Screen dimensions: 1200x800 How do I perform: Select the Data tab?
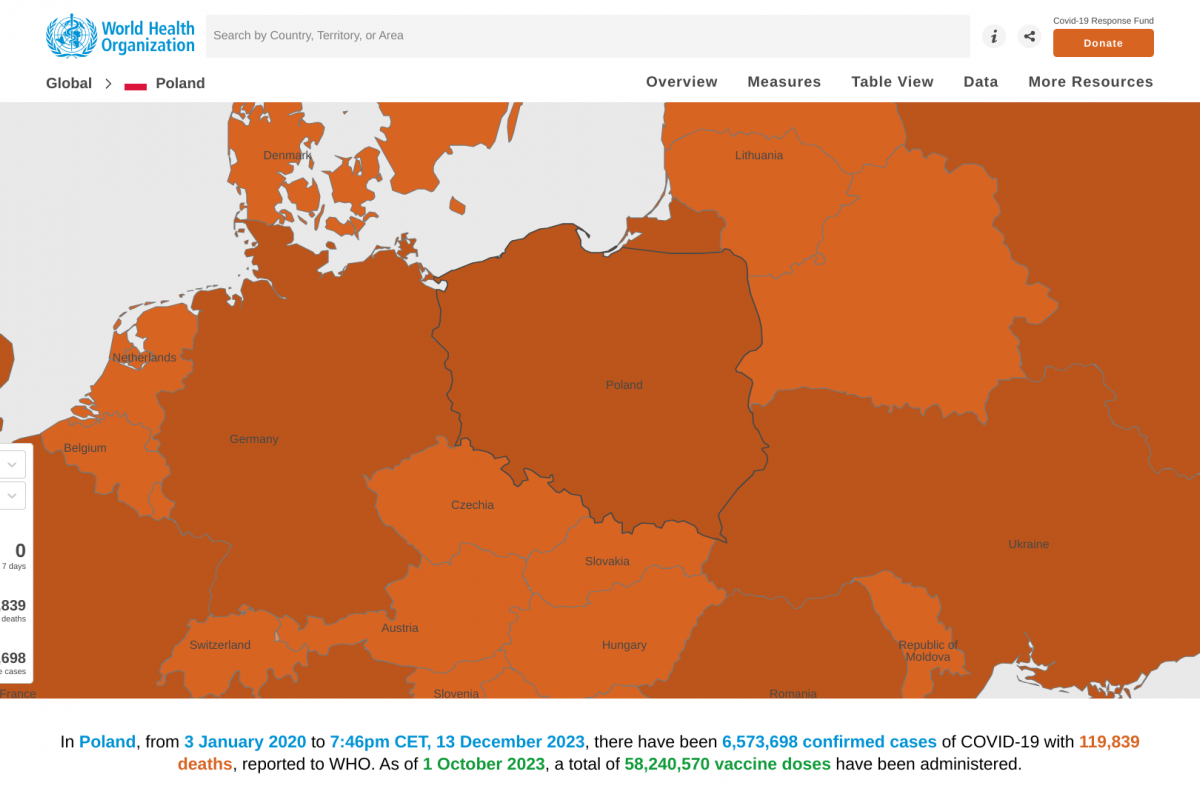click(x=980, y=82)
